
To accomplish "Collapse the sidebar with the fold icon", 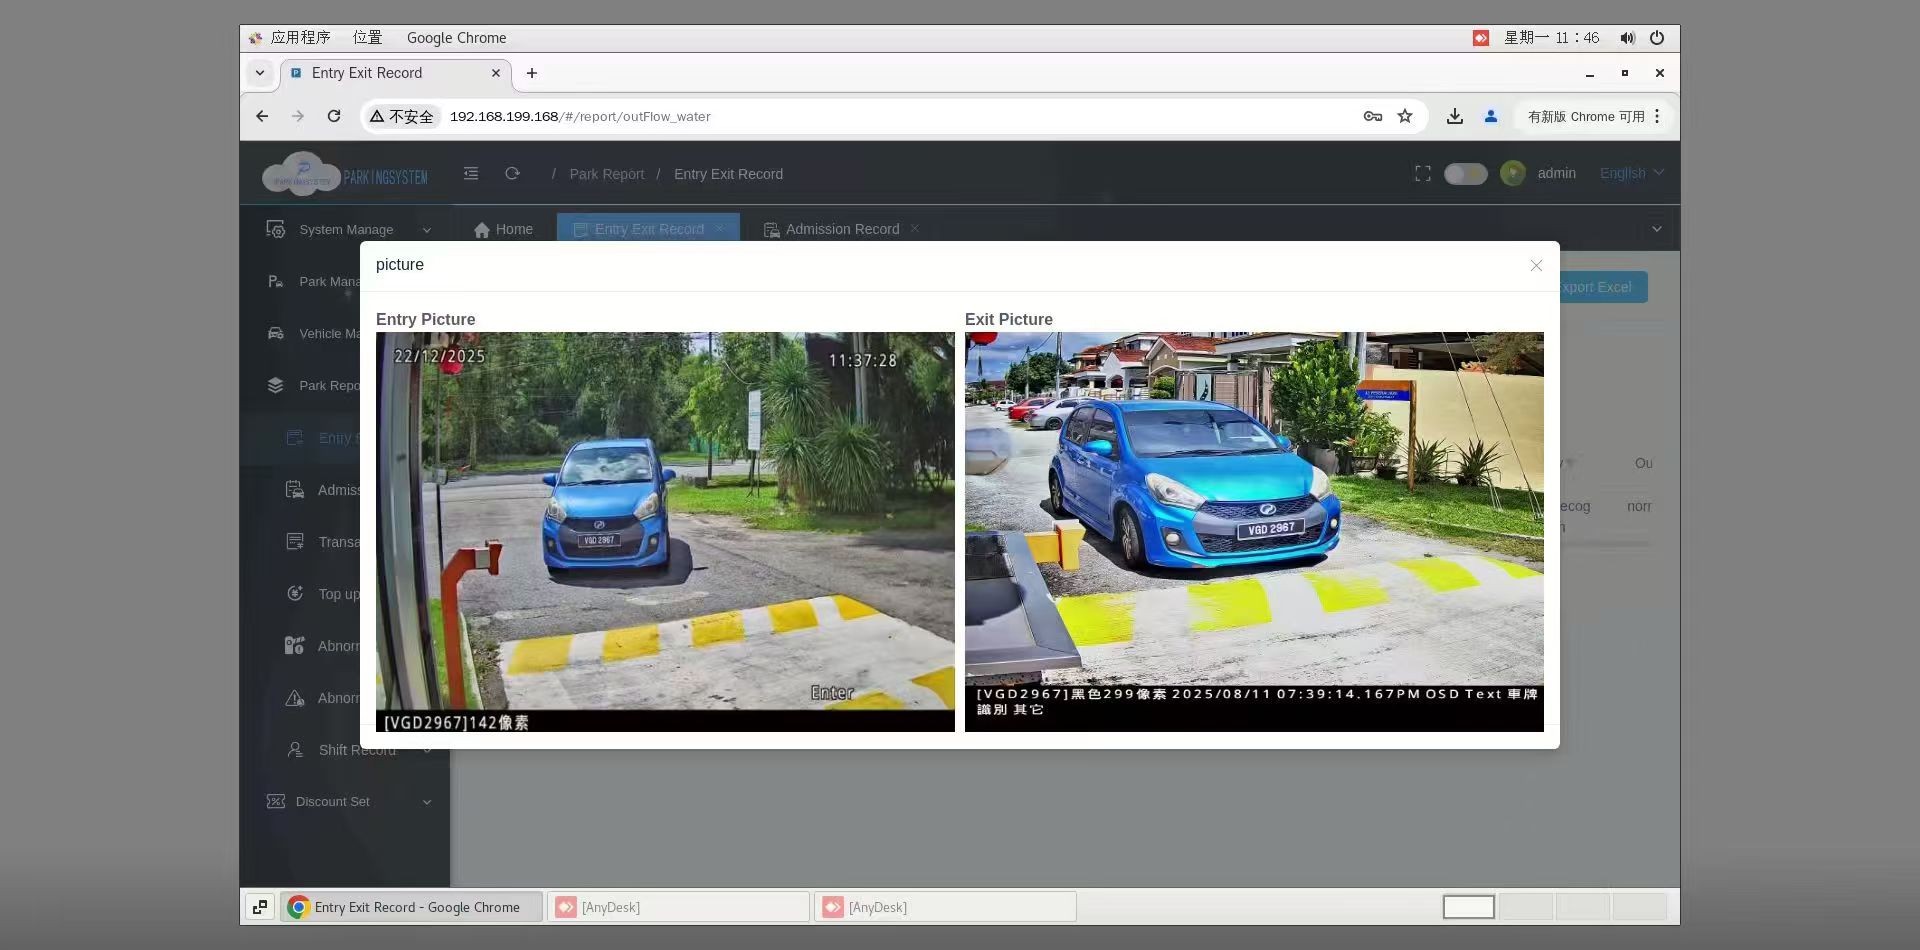I will click(x=471, y=173).
